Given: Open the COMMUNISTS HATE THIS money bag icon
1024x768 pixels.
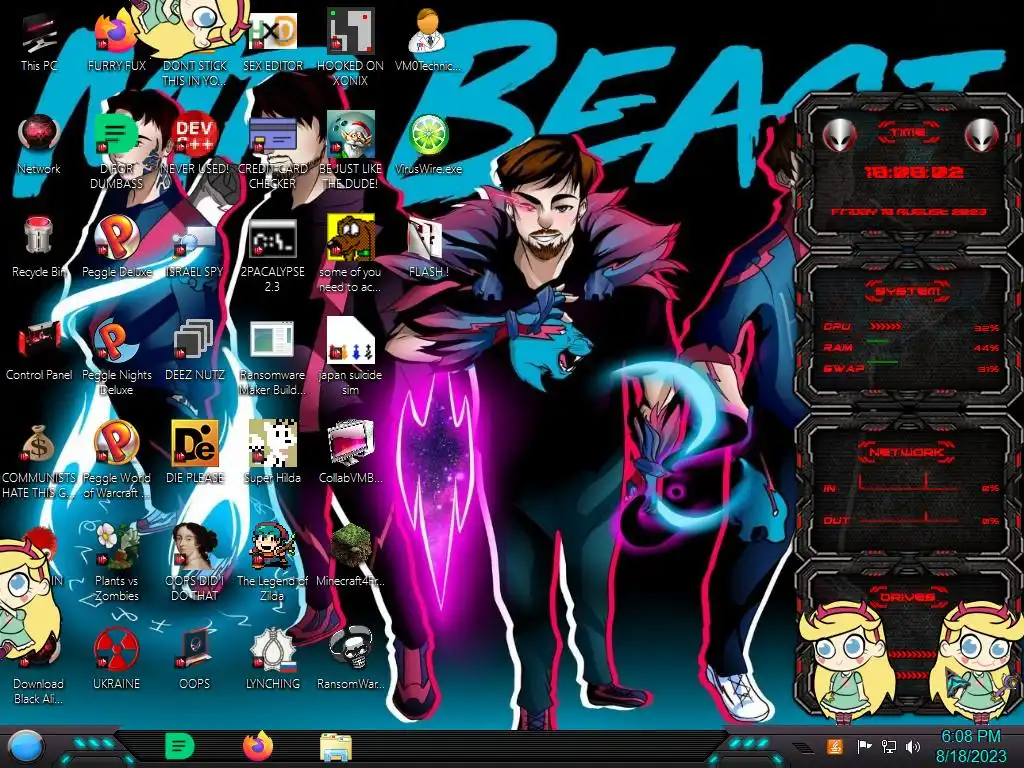Looking at the screenshot, I should pos(39,443).
